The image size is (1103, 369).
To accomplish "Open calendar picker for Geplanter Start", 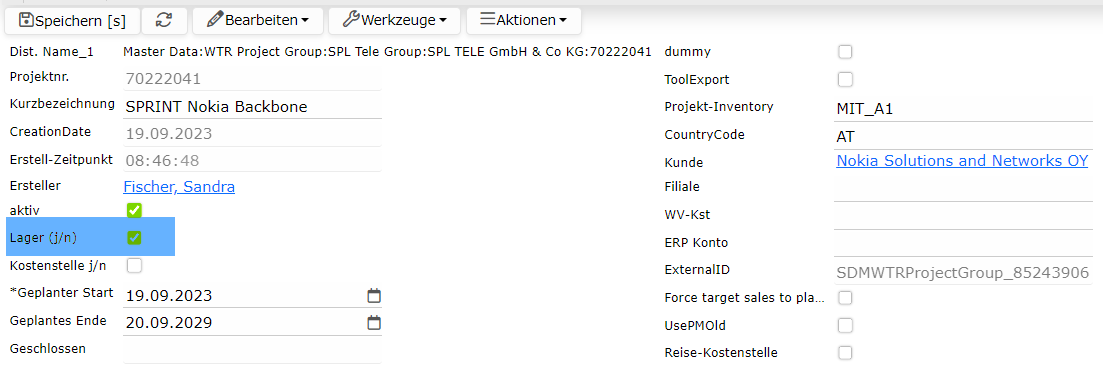I will pyautogui.click(x=374, y=296).
